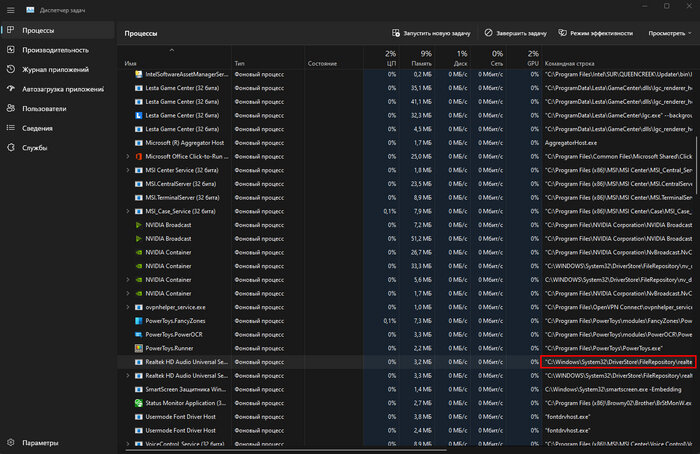The image size is (700, 454).
Task: Click OpenVPN Connect command line cell
Action: (x=618, y=307)
